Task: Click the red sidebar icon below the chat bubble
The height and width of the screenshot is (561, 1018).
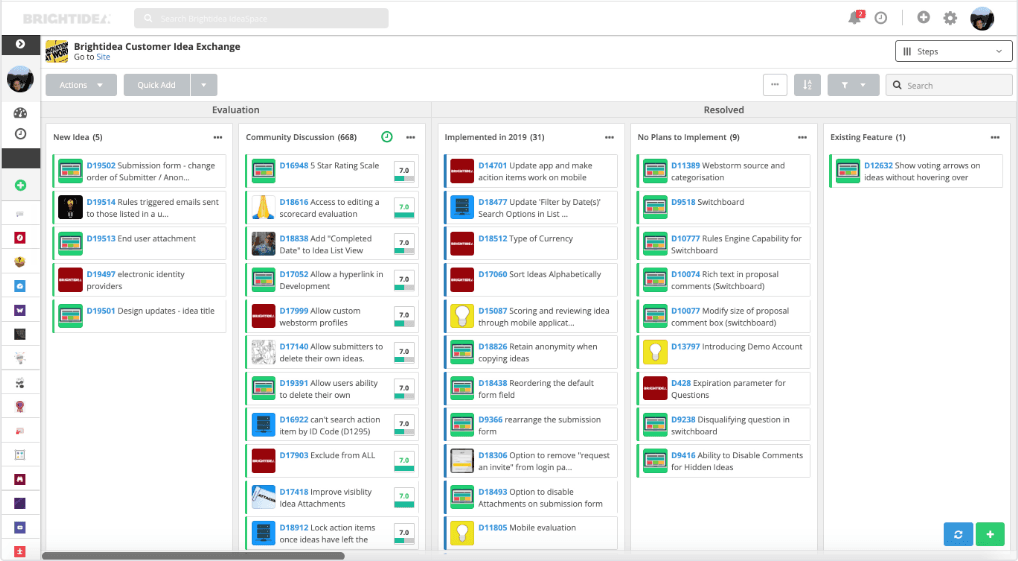Action: click(x=20, y=238)
